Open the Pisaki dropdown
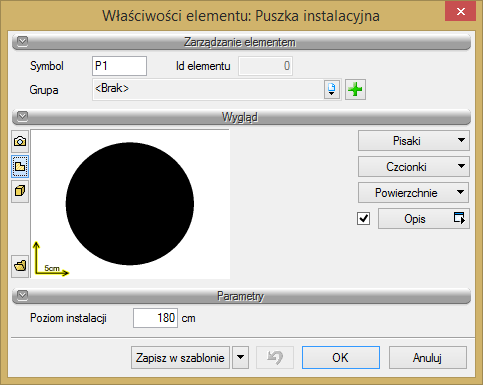This screenshot has height=385, width=483. [x=414, y=141]
